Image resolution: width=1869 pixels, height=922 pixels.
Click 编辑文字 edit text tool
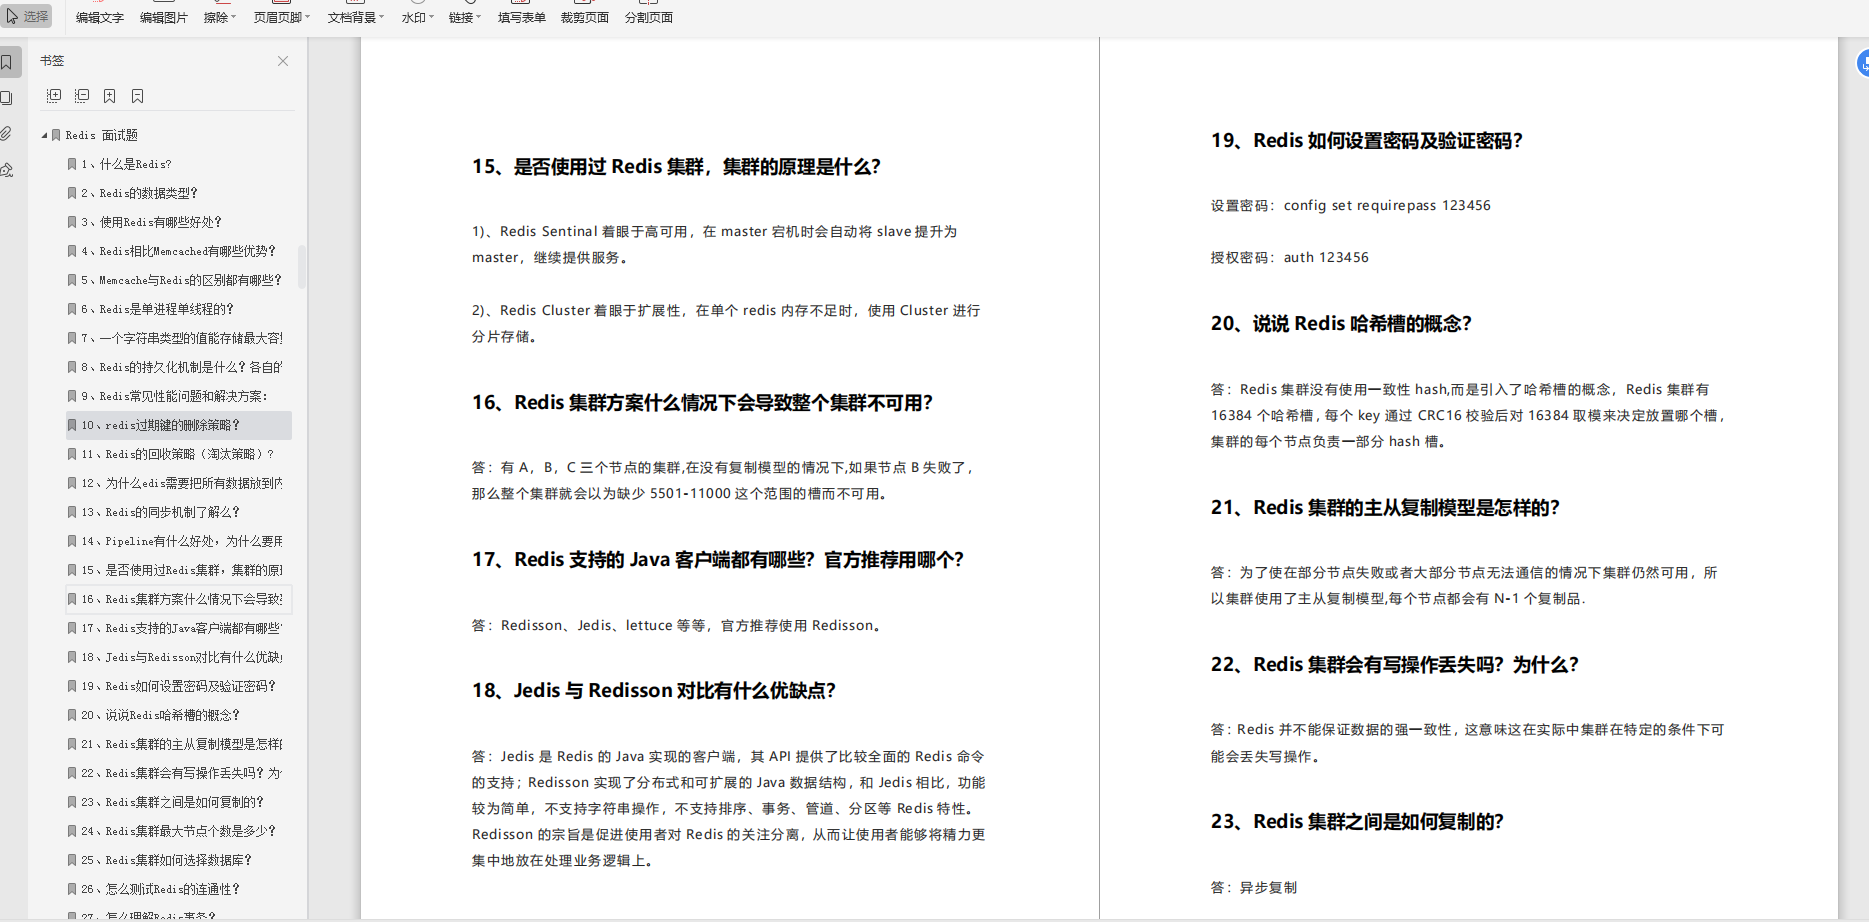coord(100,17)
